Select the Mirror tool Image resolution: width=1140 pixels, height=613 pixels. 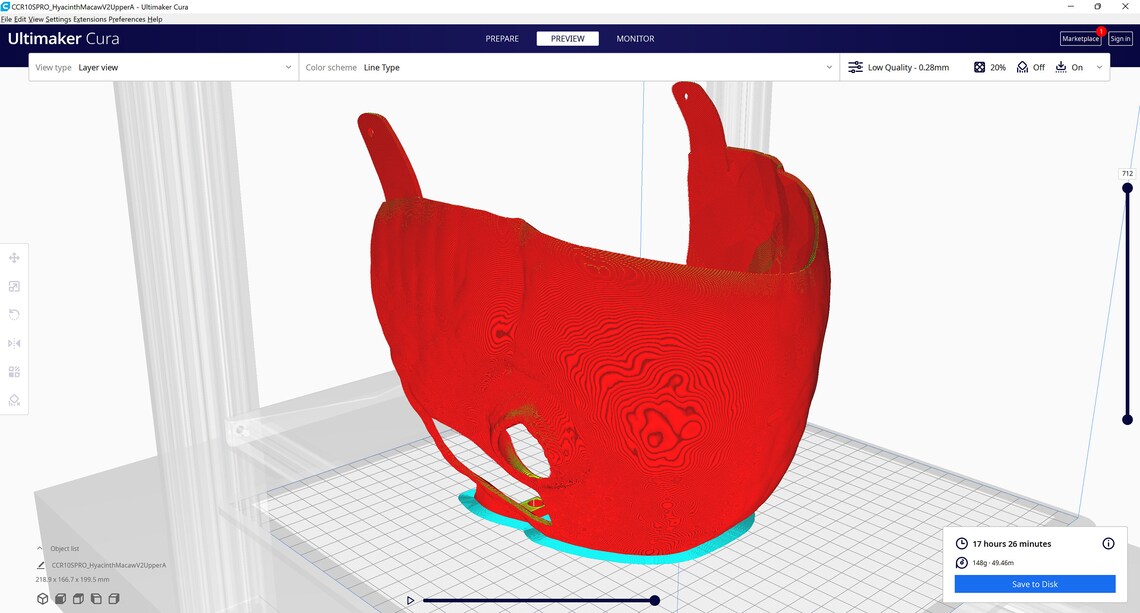[14, 342]
